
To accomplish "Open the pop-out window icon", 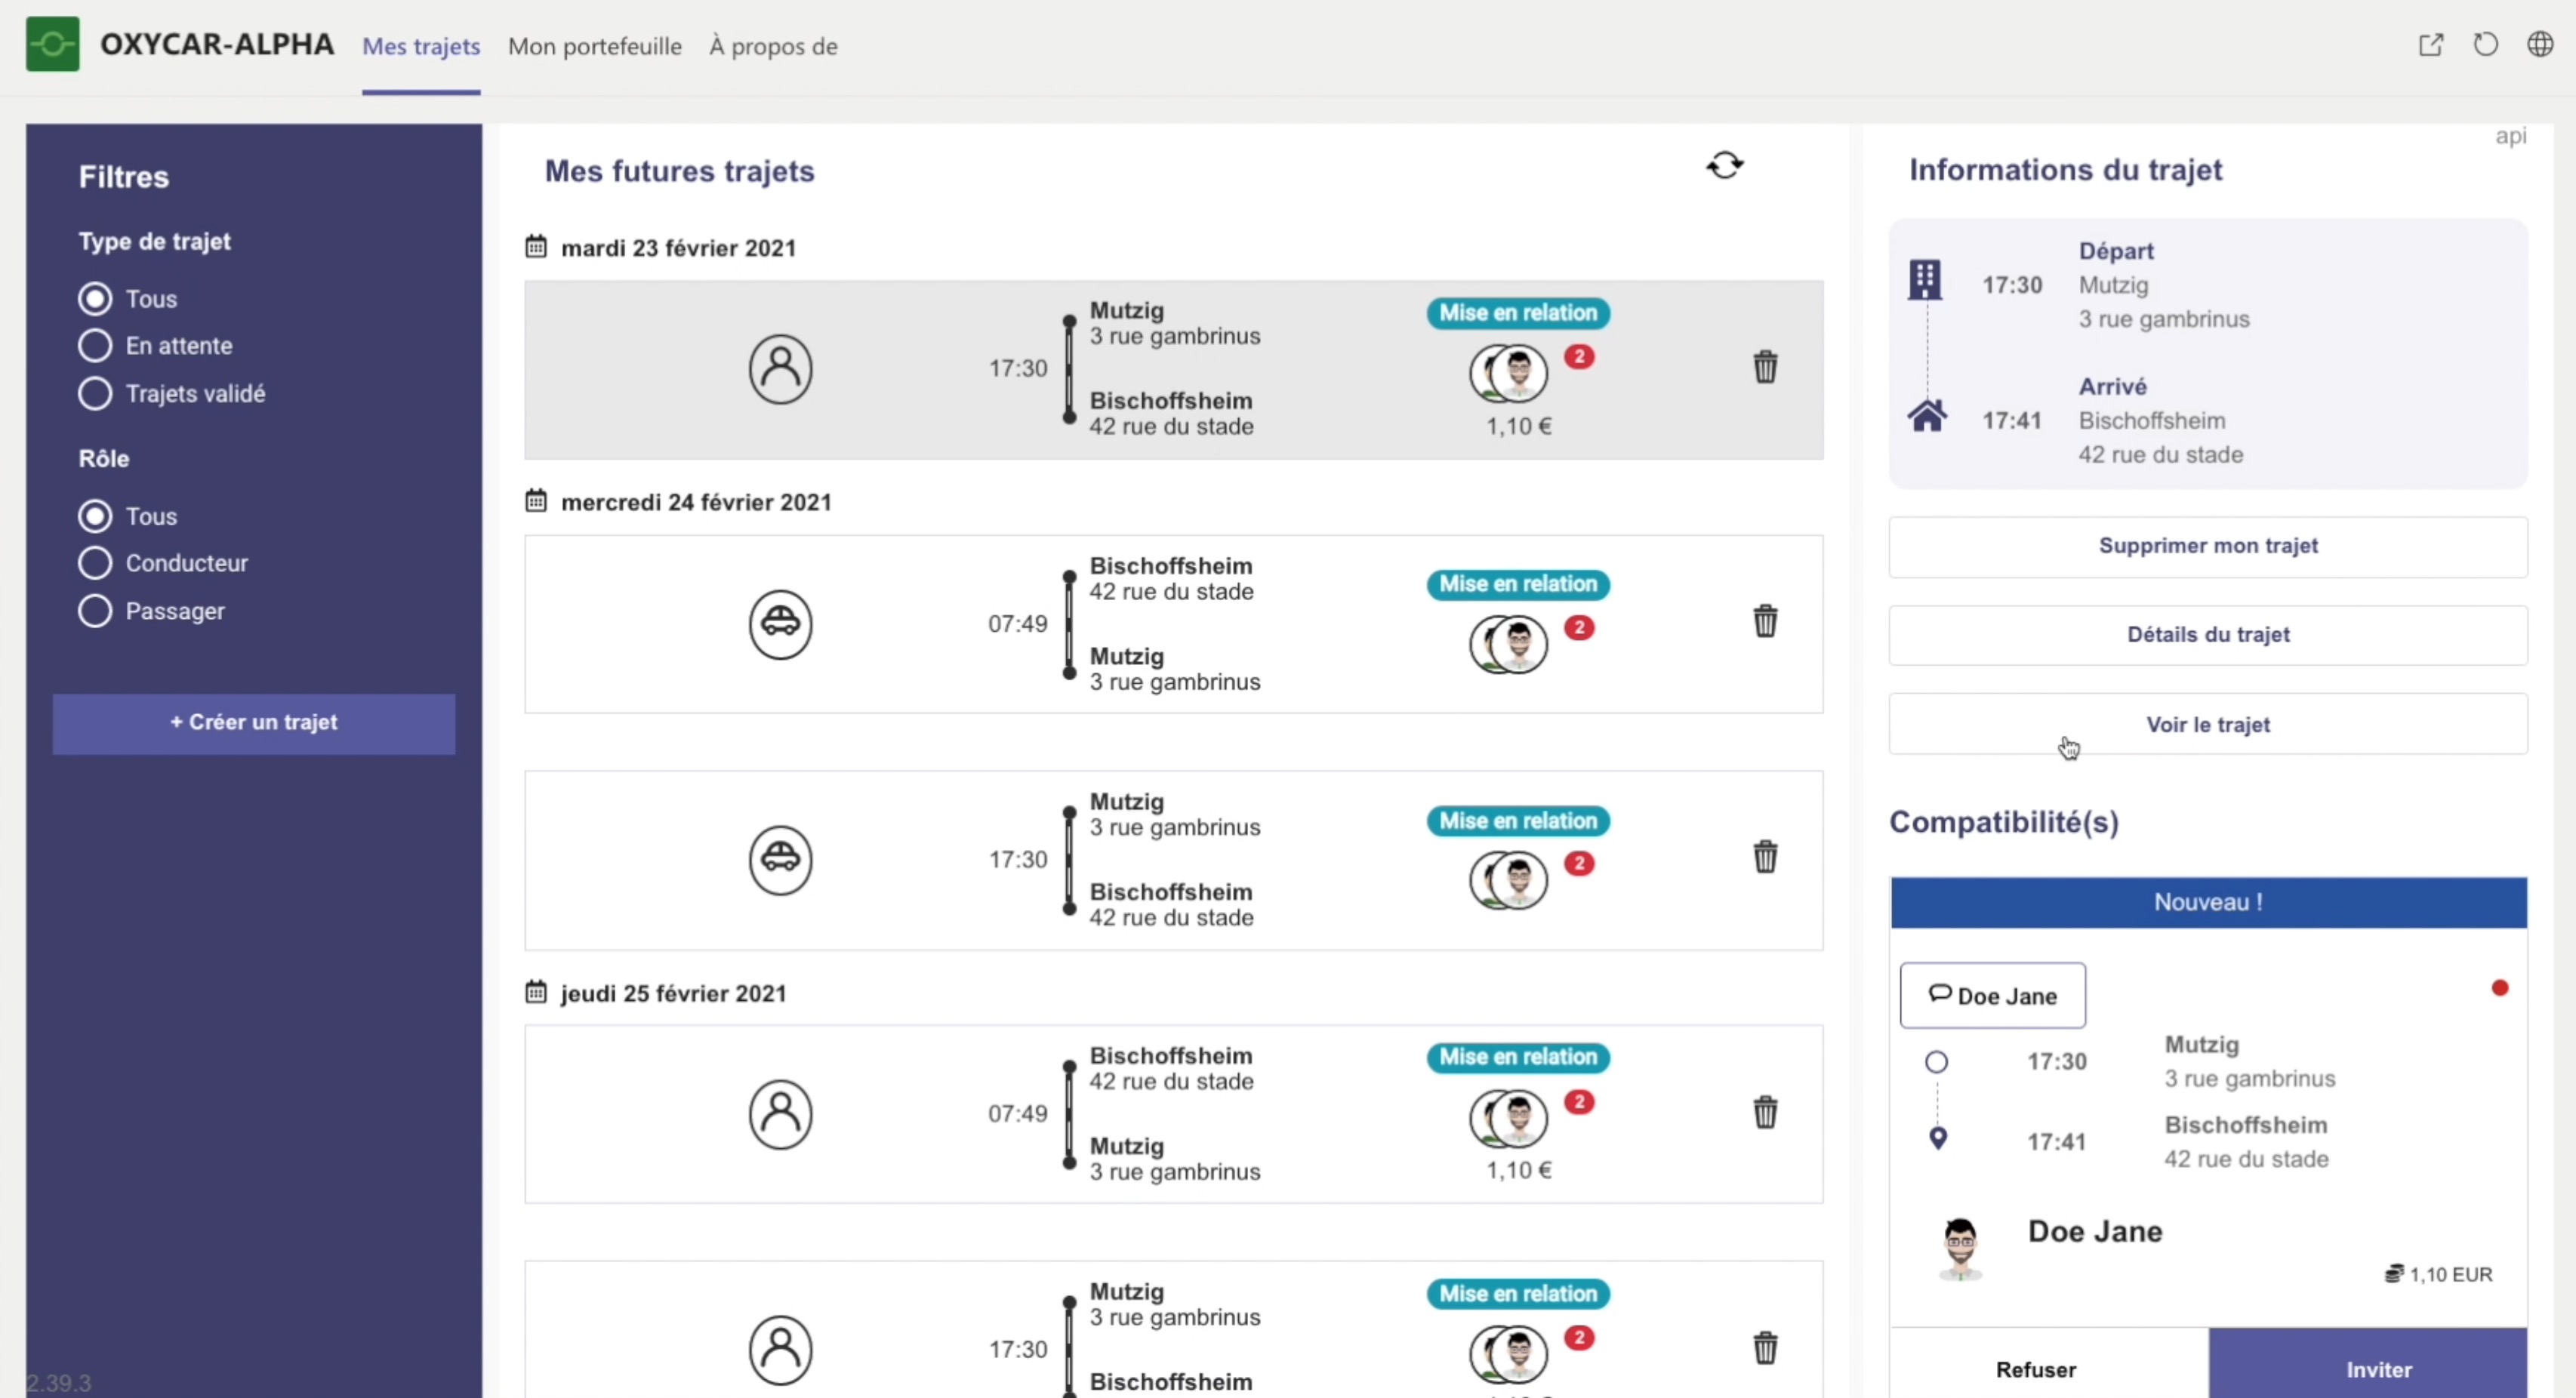I will pyautogui.click(x=2430, y=45).
